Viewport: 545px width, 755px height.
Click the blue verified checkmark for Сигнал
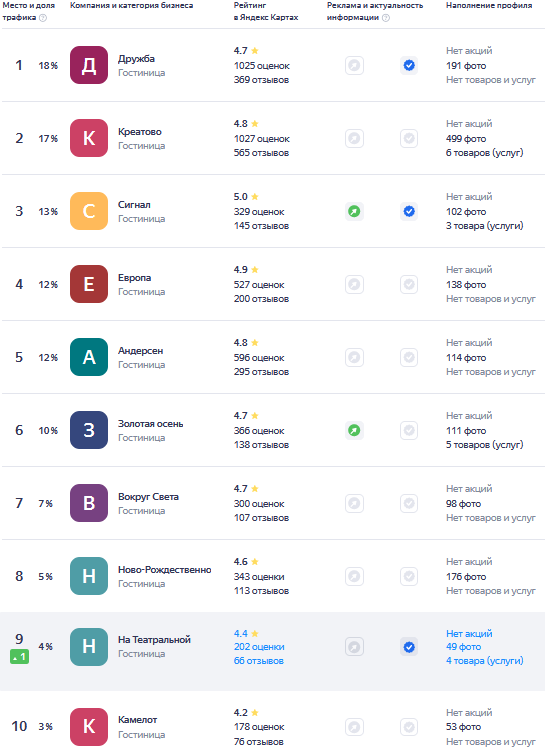coord(409,211)
